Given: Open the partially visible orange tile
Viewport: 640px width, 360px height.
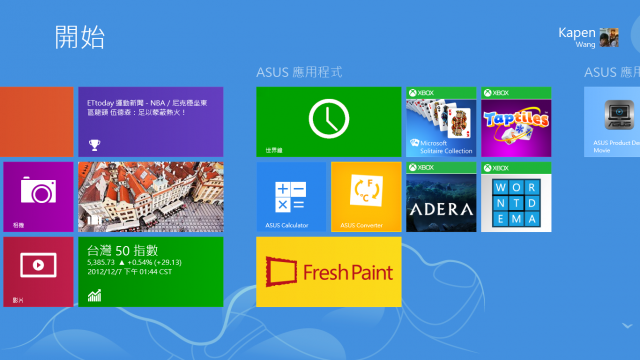Looking at the screenshot, I should 37,122.
